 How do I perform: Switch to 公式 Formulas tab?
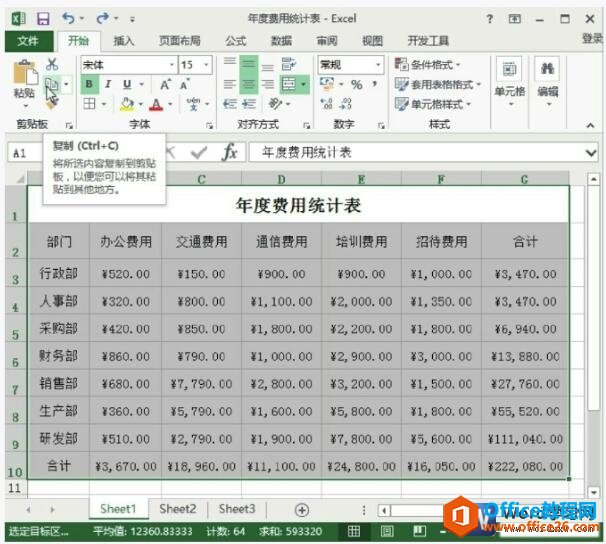236,41
